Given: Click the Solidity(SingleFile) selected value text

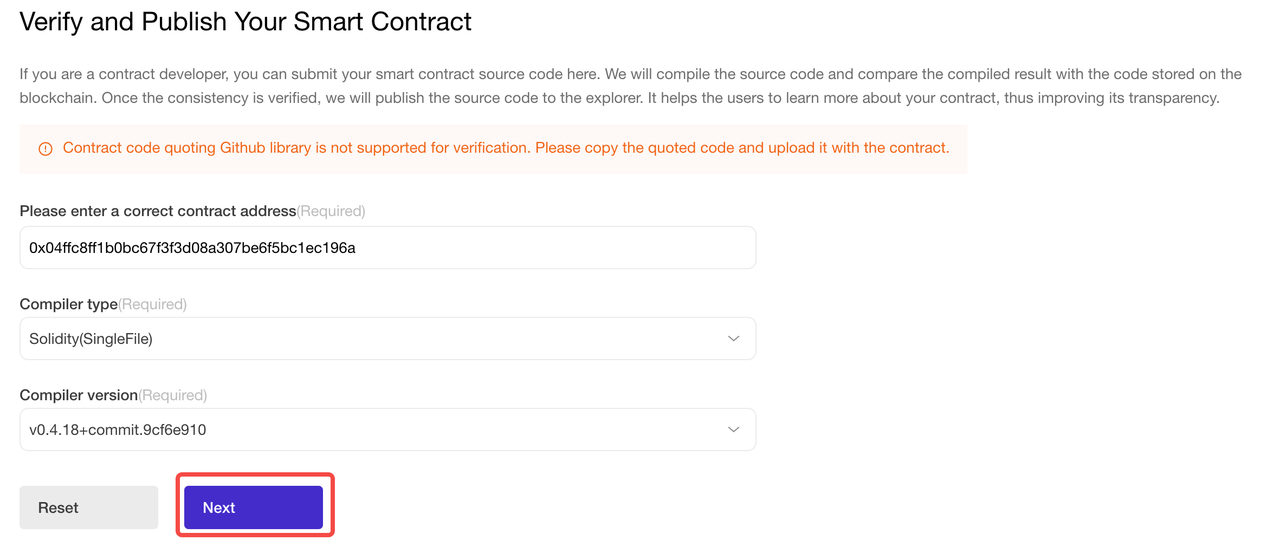Looking at the screenshot, I should tap(91, 339).
